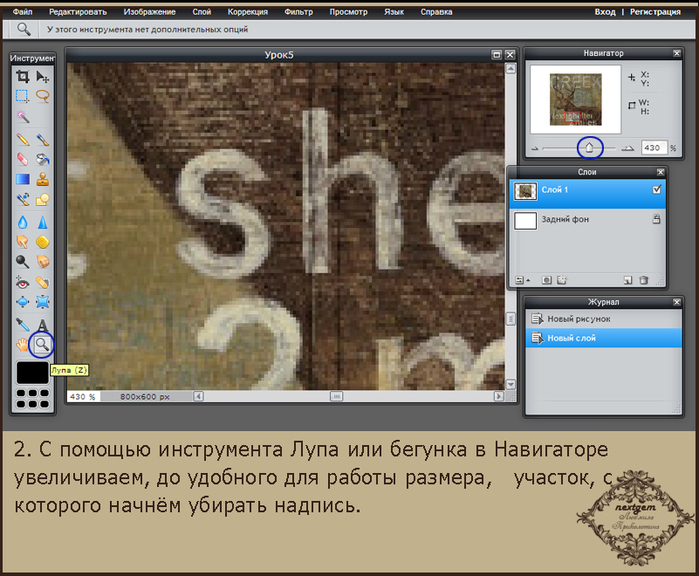Select the Слой 1 layer row
Viewport: 699px width, 576px height.
click(588, 194)
